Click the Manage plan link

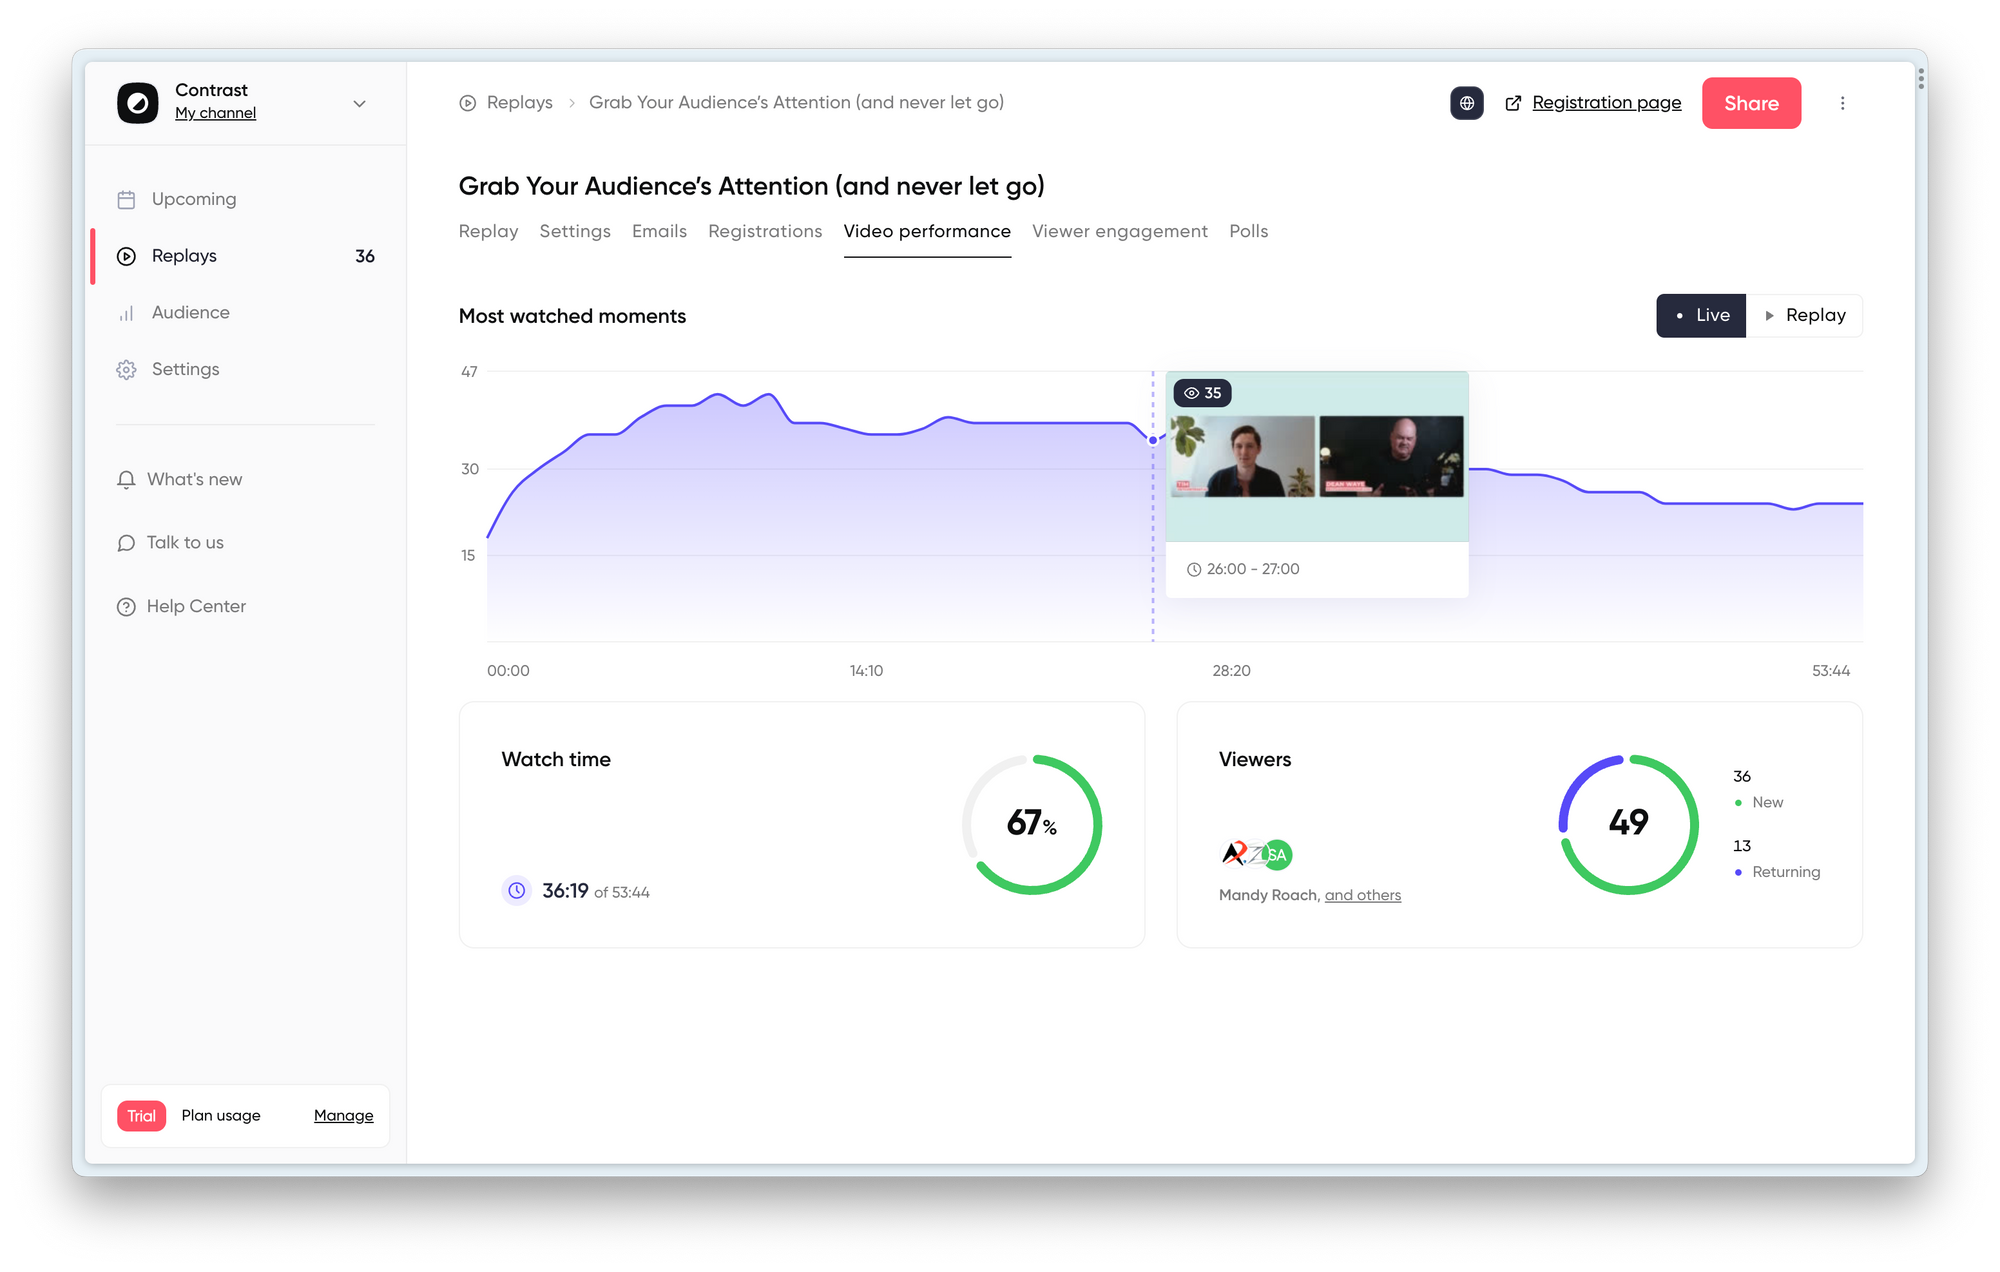click(x=343, y=1116)
